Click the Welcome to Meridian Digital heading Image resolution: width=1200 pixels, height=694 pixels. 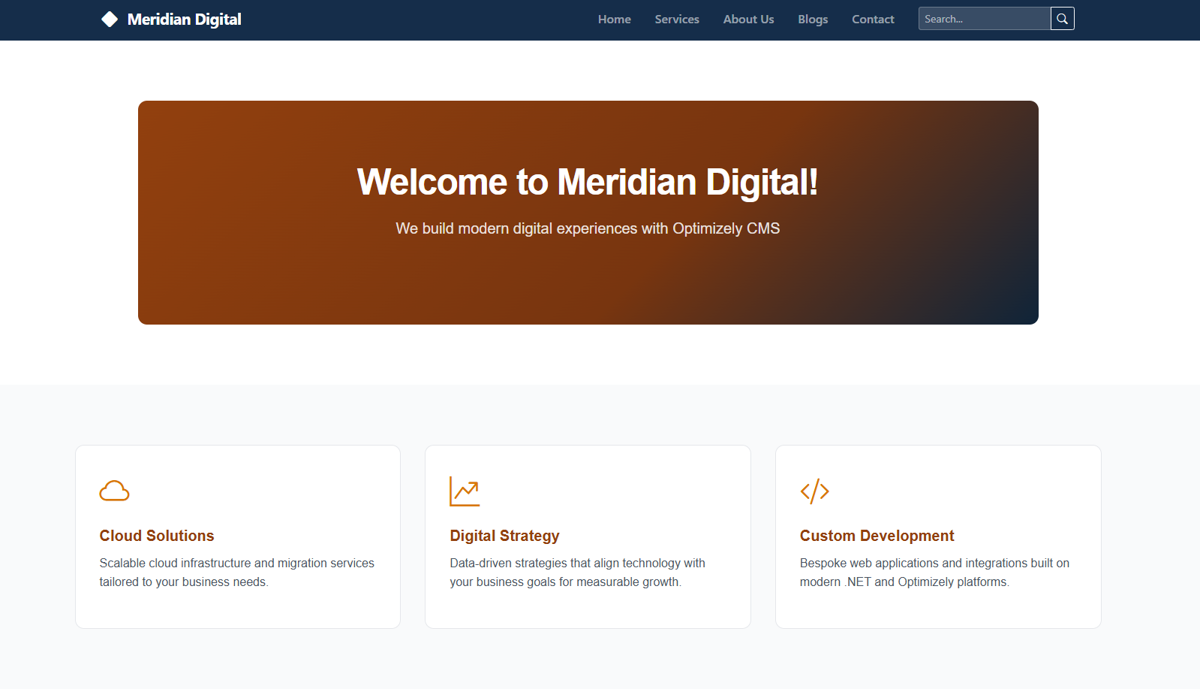(x=587, y=182)
